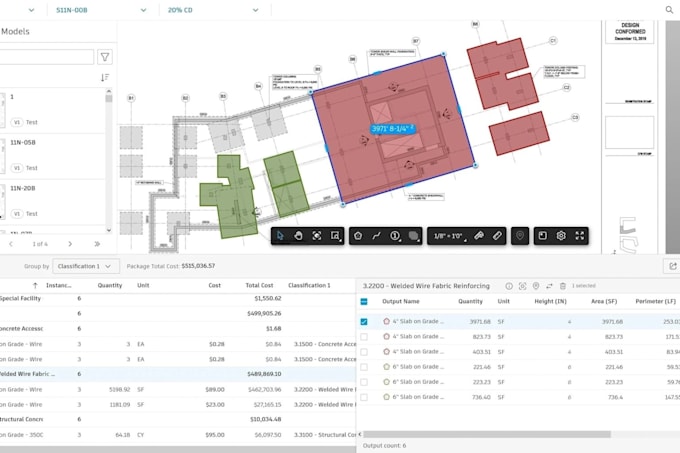The width and height of the screenshot is (680, 453).
Task: Select the Structural Concrete group row
Action: [178, 419]
